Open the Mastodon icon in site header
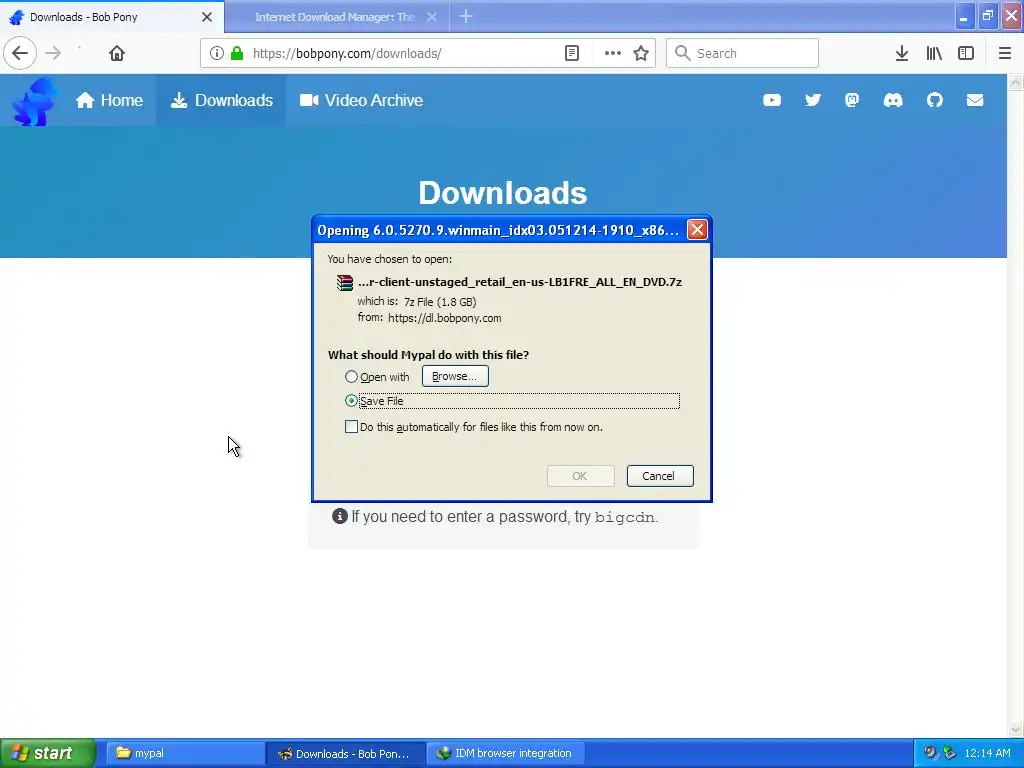This screenshot has height=768, width=1024. tap(852, 100)
